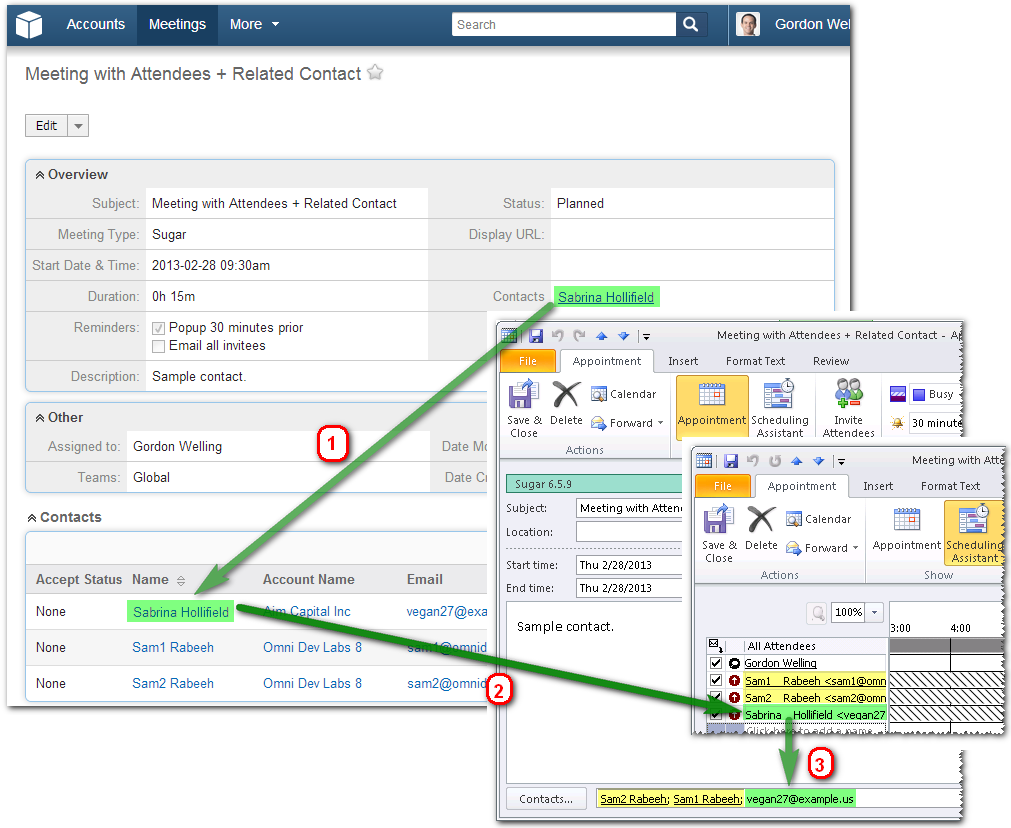Click the search magnifier button

pyautogui.click(x=691, y=25)
